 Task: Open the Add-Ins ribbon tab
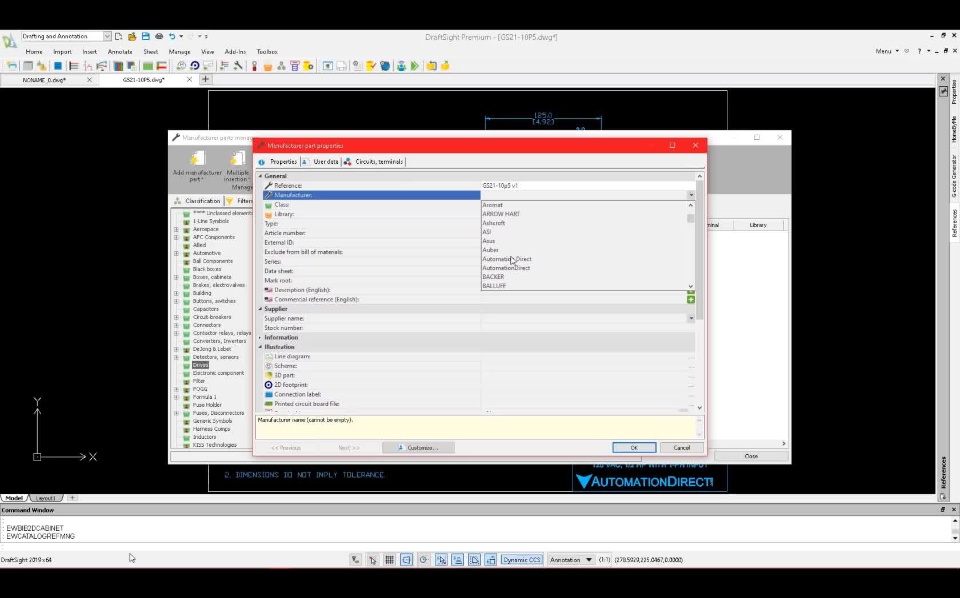click(x=235, y=52)
